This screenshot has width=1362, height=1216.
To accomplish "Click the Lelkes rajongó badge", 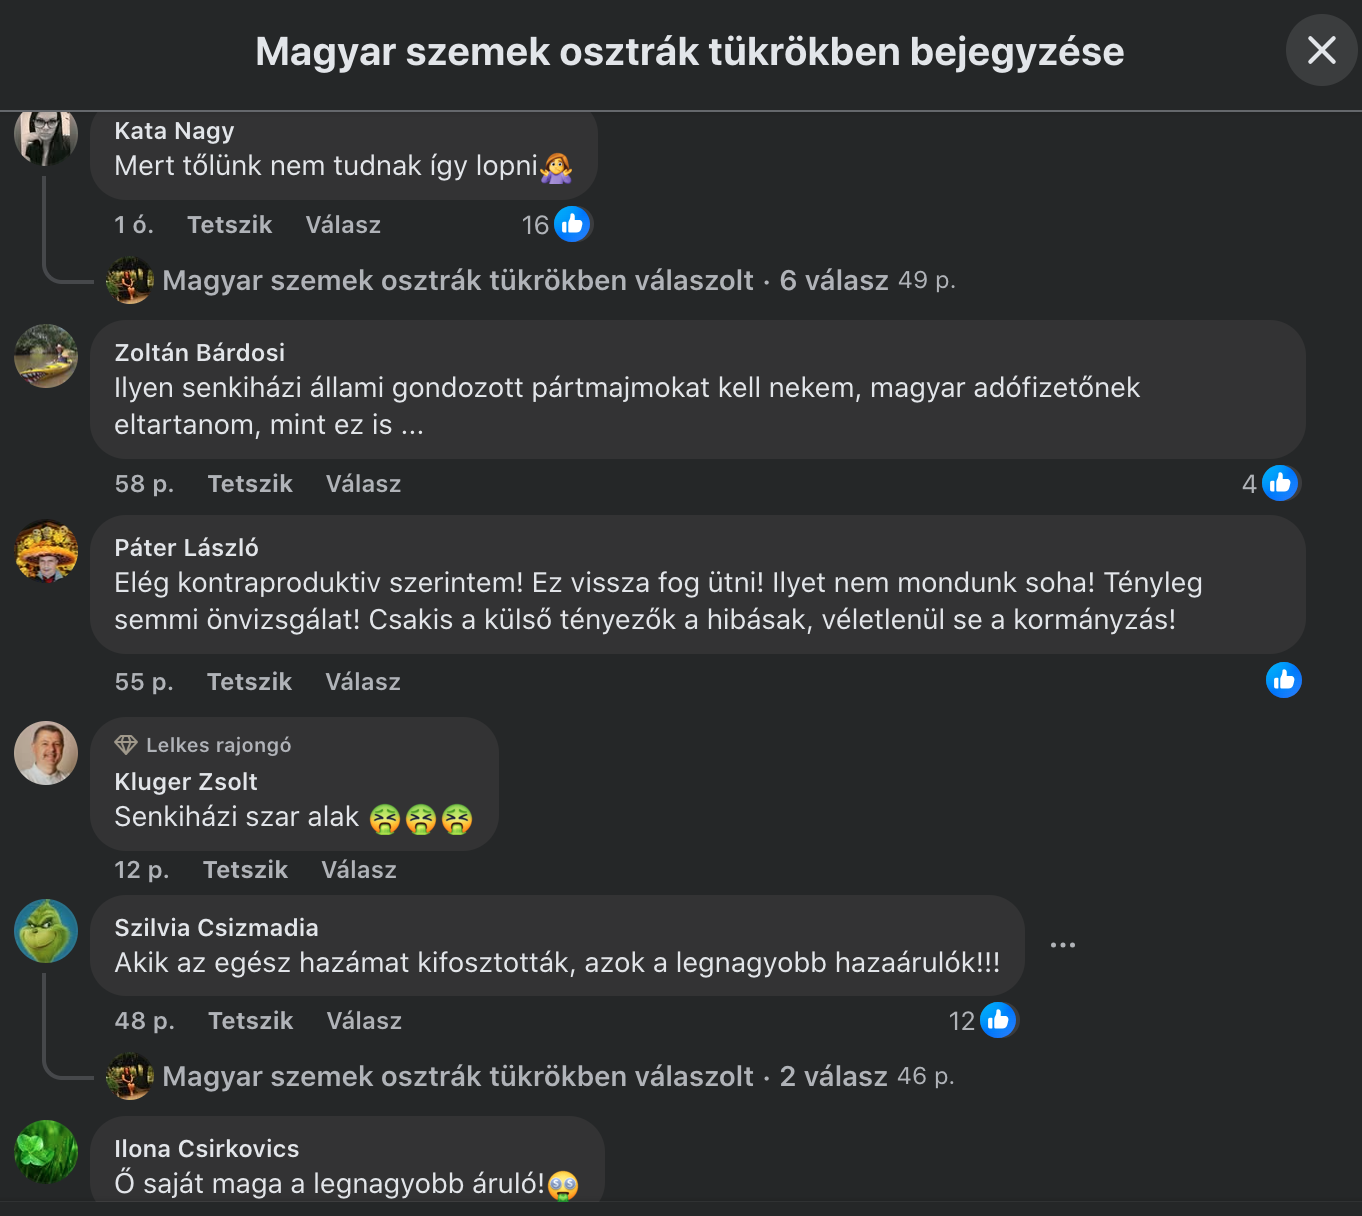I will tap(203, 745).
